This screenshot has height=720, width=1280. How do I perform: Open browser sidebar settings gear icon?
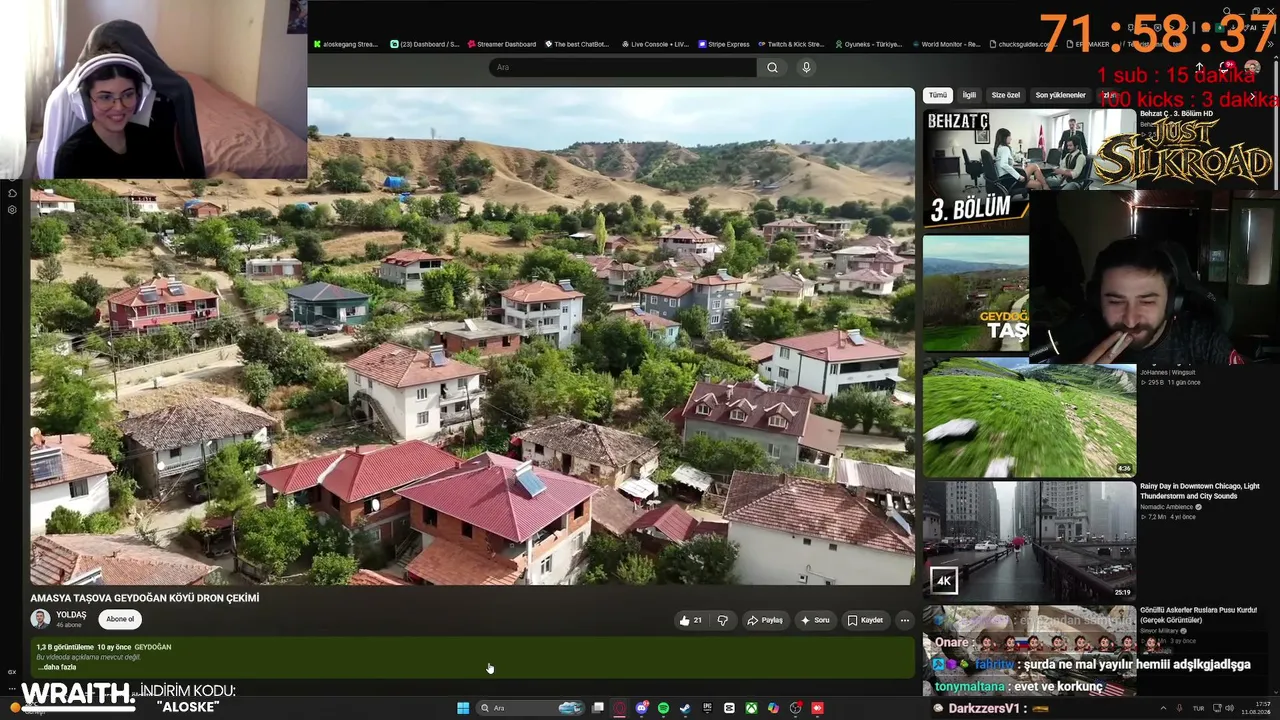12,210
